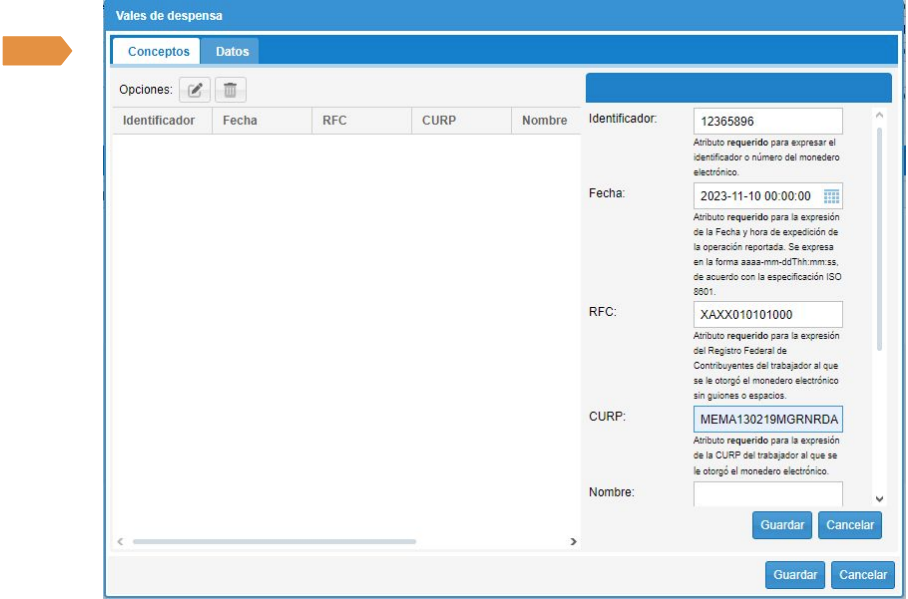Switch to the Conceptos tab

coord(158,51)
